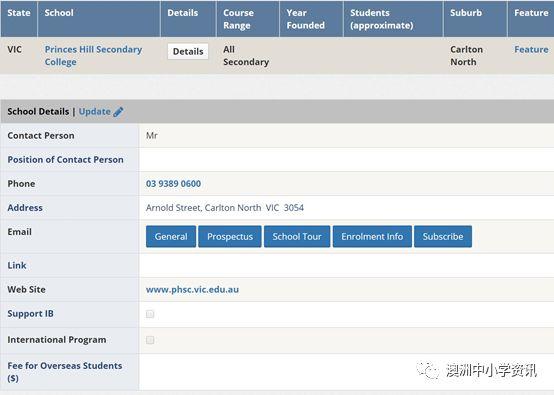Click the Enrolment Info button

pyautogui.click(x=372, y=236)
